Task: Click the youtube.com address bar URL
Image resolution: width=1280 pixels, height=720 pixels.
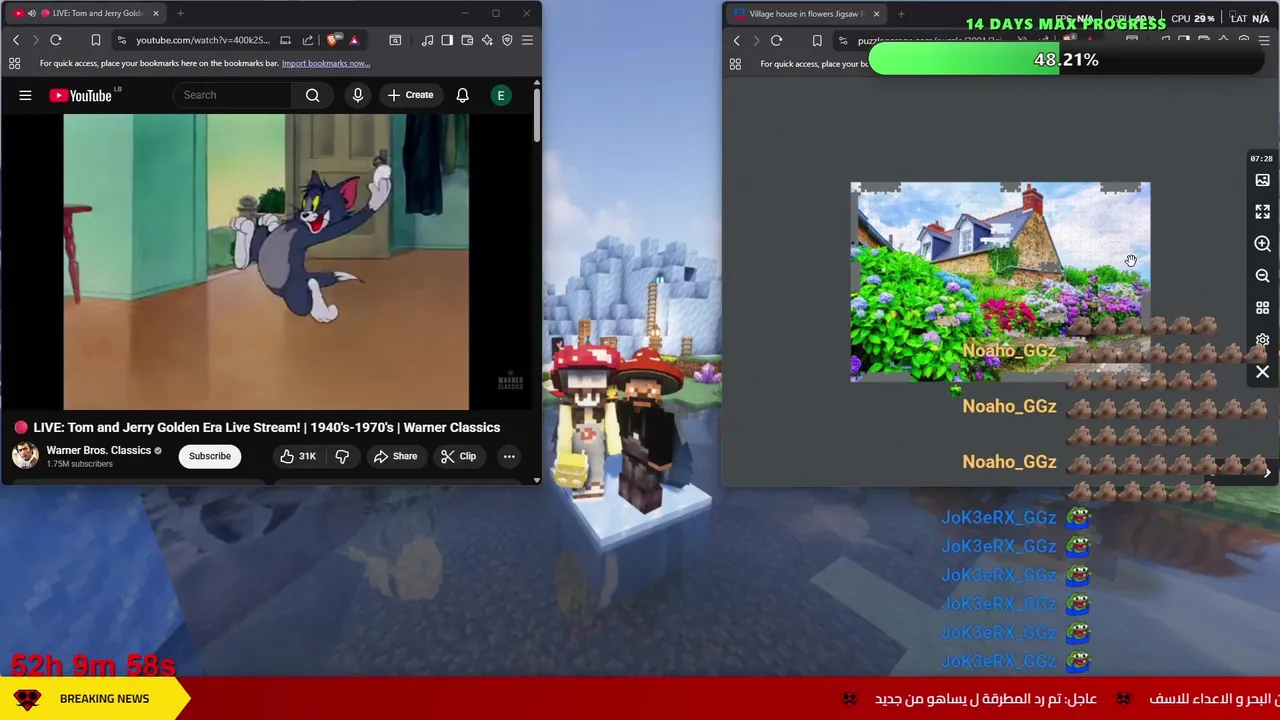Action: pyautogui.click(x=203, y=40)
